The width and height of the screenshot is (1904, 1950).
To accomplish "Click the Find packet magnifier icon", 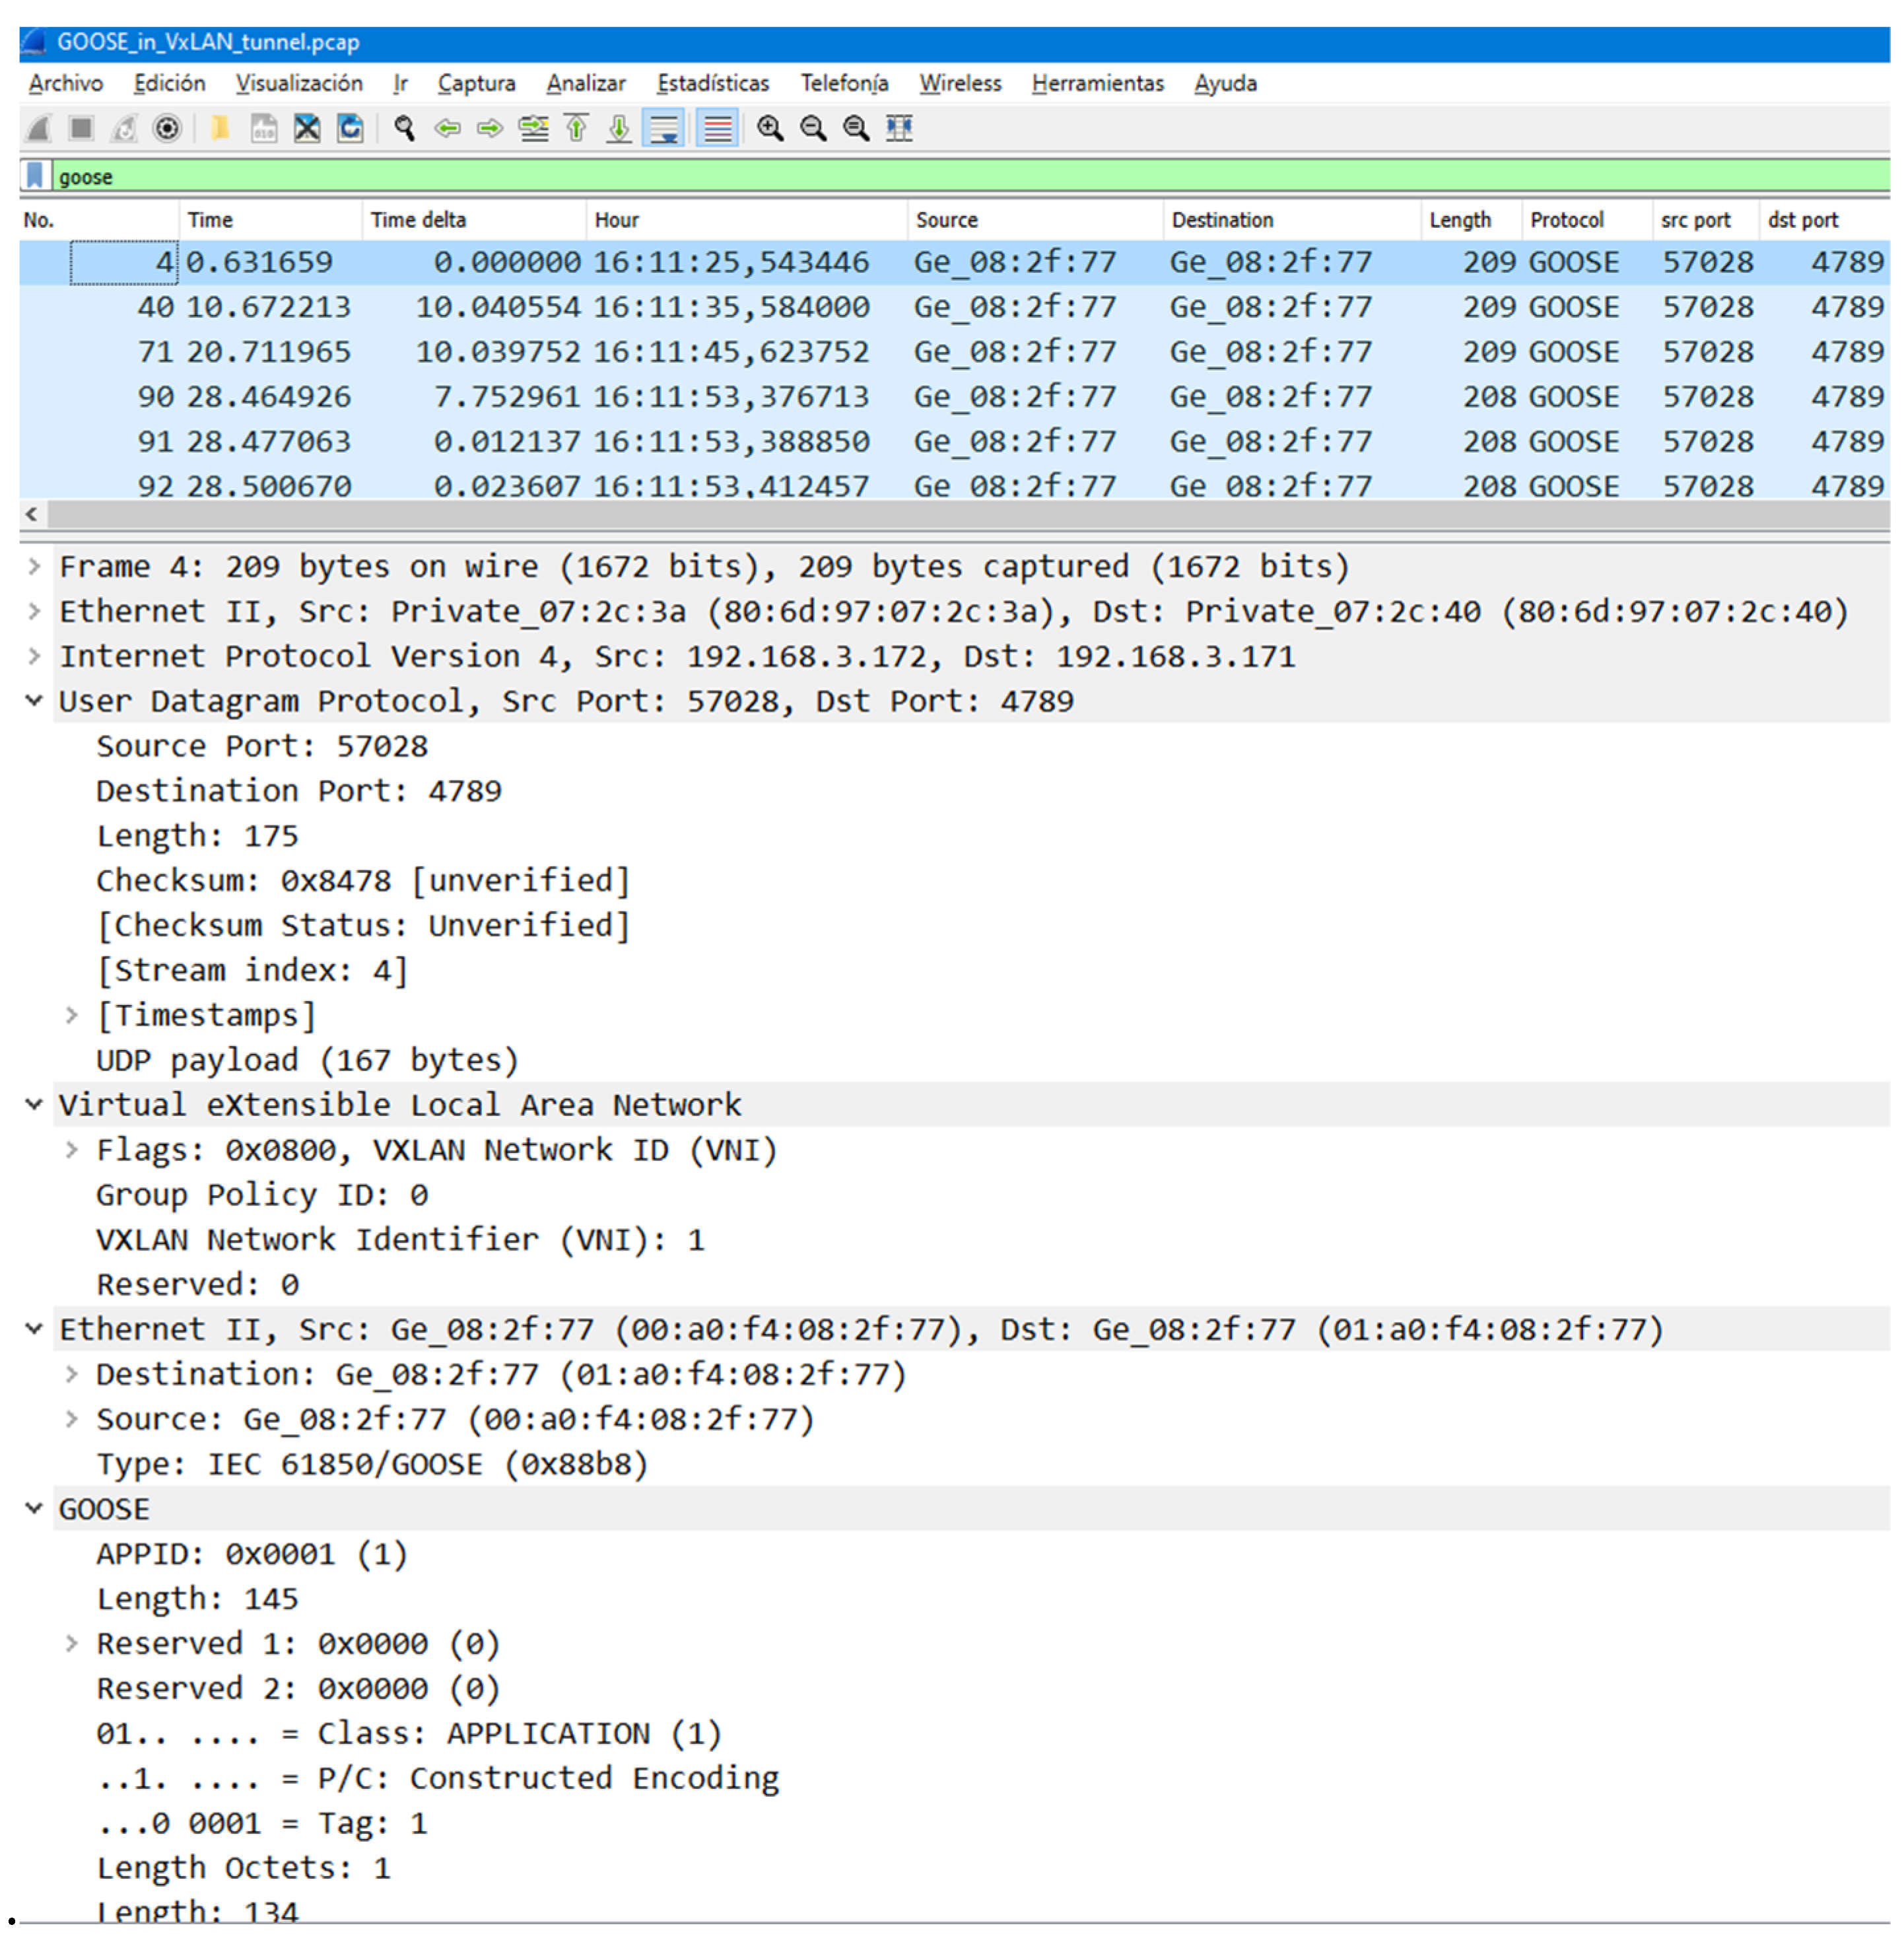I will (404, 128).
